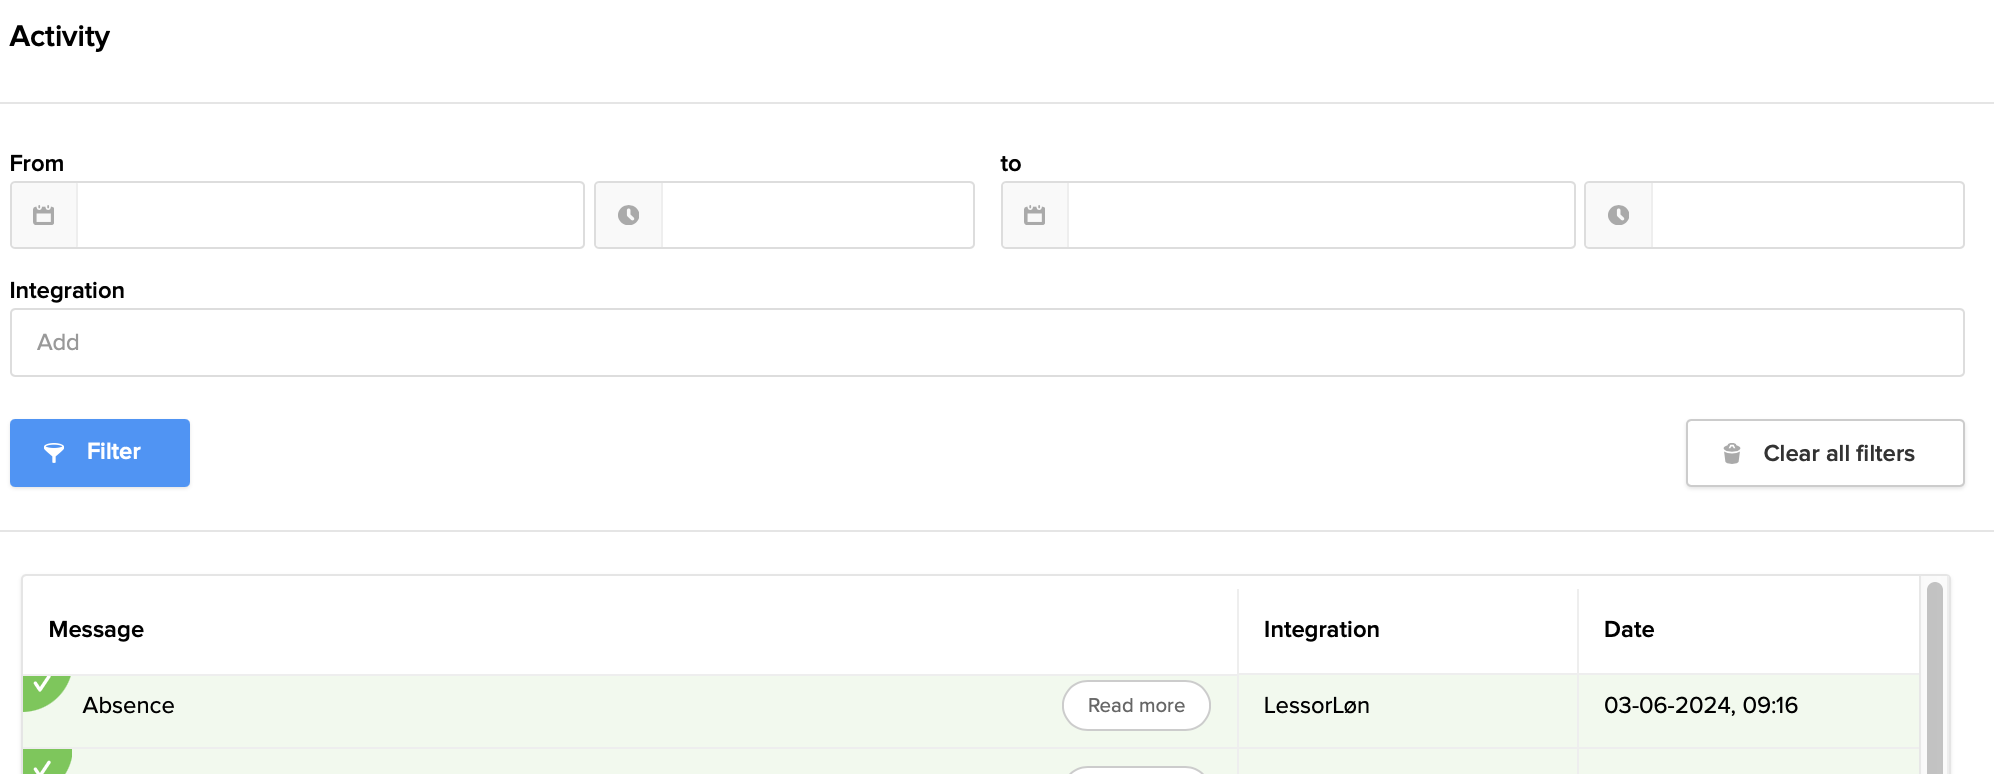Image resolution: width=1994 pixels, height=774 pixels.
Task: Click the To date calendar icon
Action: tap(1035, 215)
